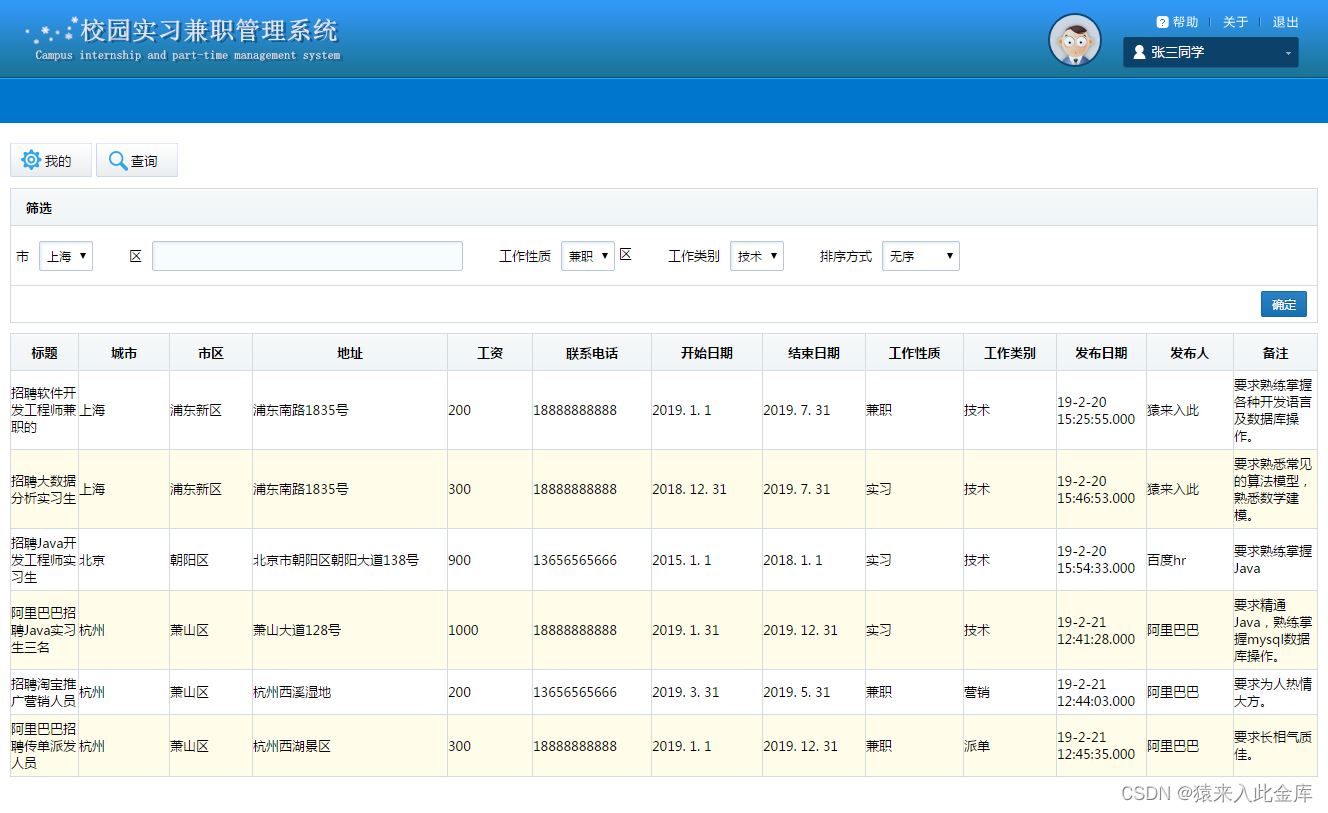Click the 城市 column header
Screen dimensions: 1328x813
click(x=124, y=353)
